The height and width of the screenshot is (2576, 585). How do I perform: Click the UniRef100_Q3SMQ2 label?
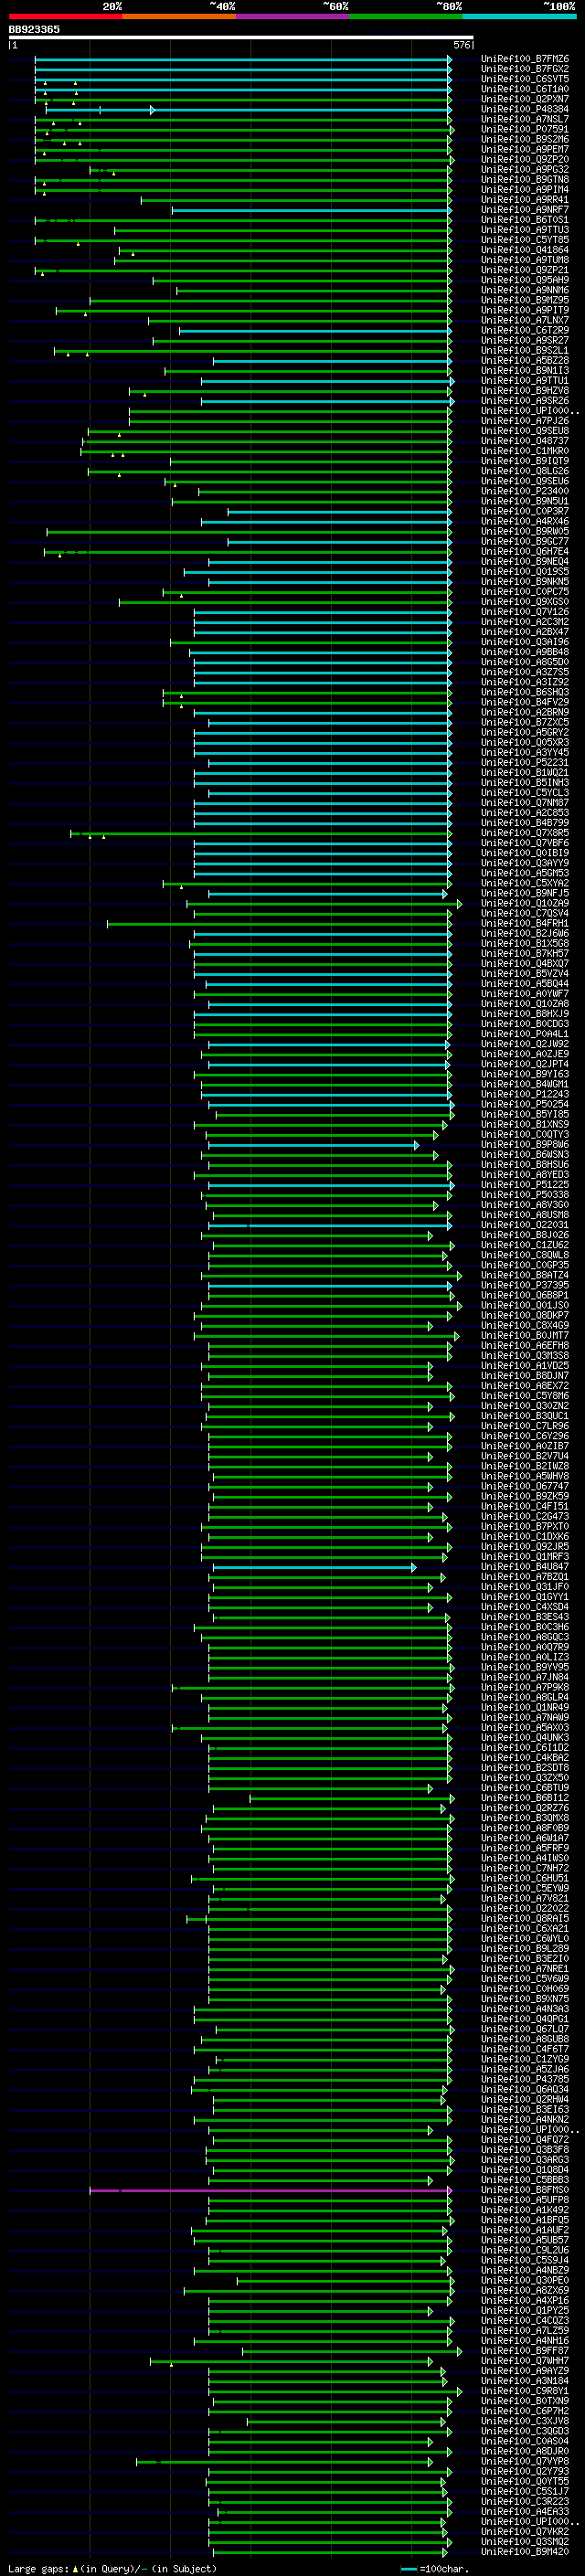coord(524,2542)
